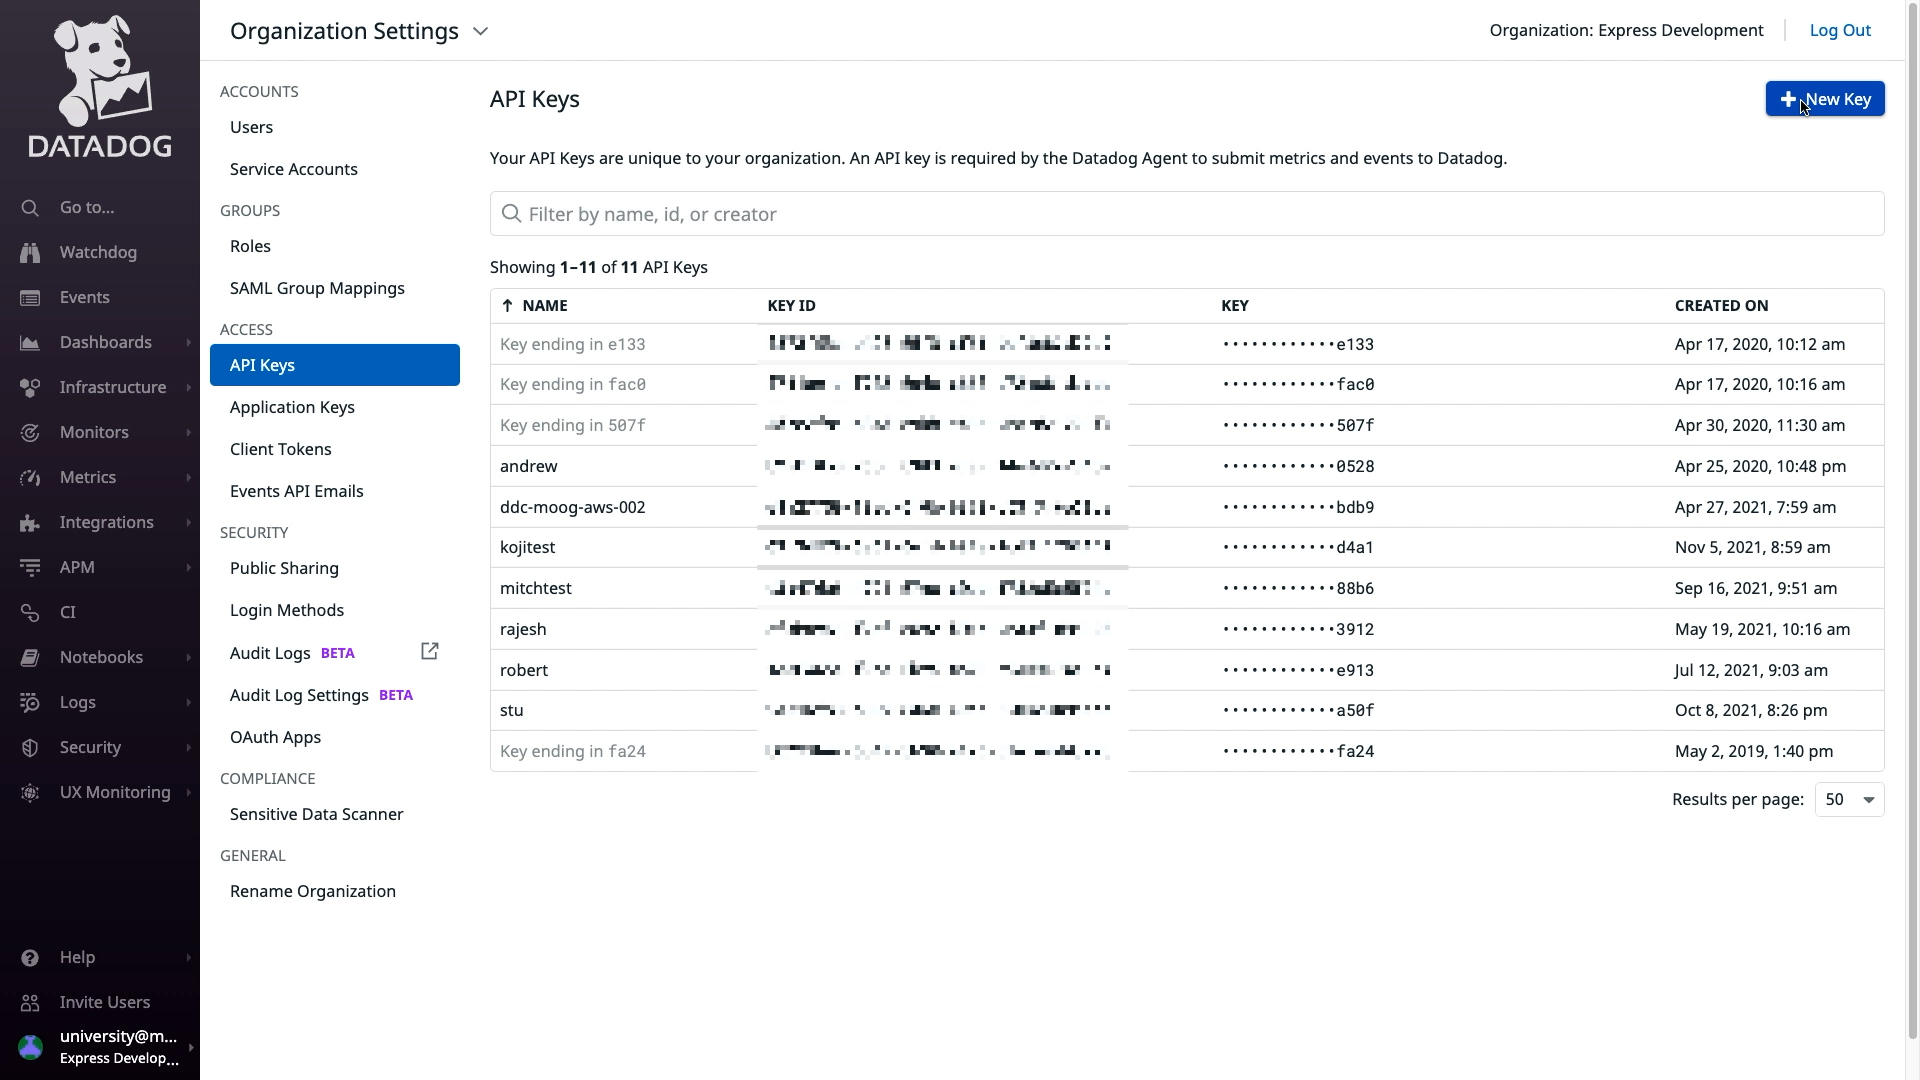Click the Integrations puzzle piece icon
This screenshot has height=1080, width=1920.
click(x=30, y=523)
